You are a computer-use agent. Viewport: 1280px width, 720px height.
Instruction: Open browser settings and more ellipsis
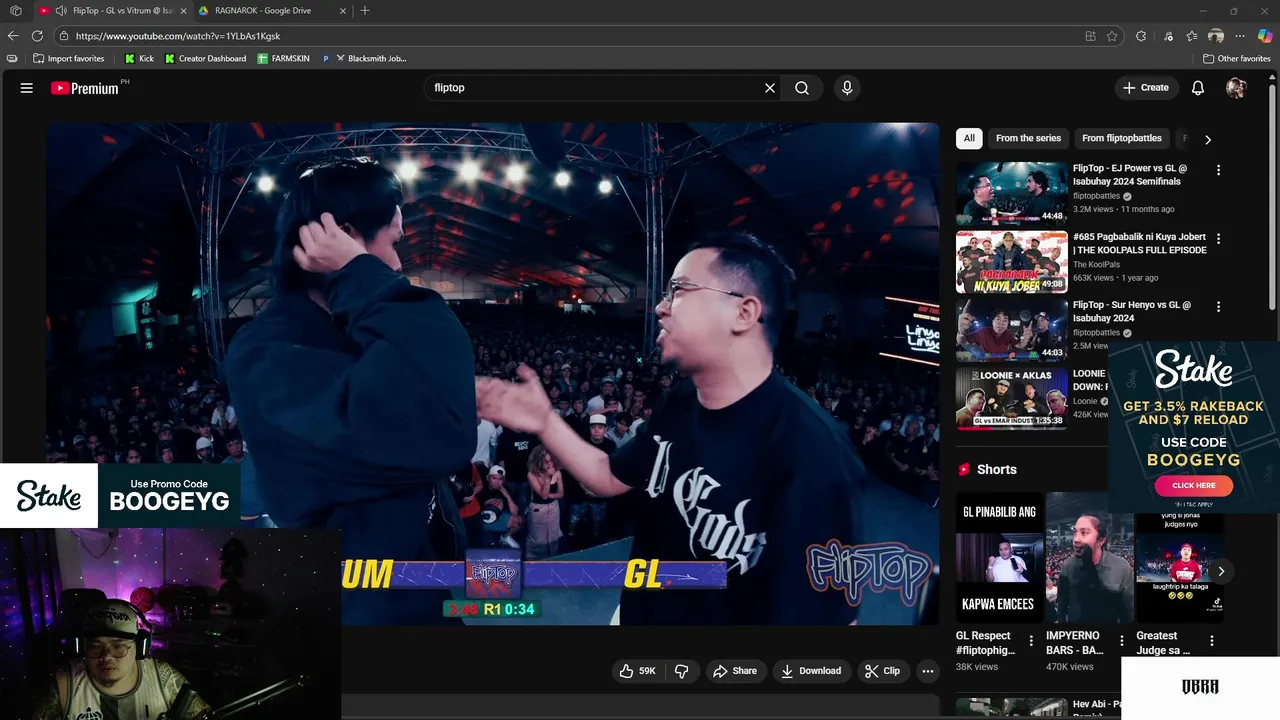[1240, 36]
